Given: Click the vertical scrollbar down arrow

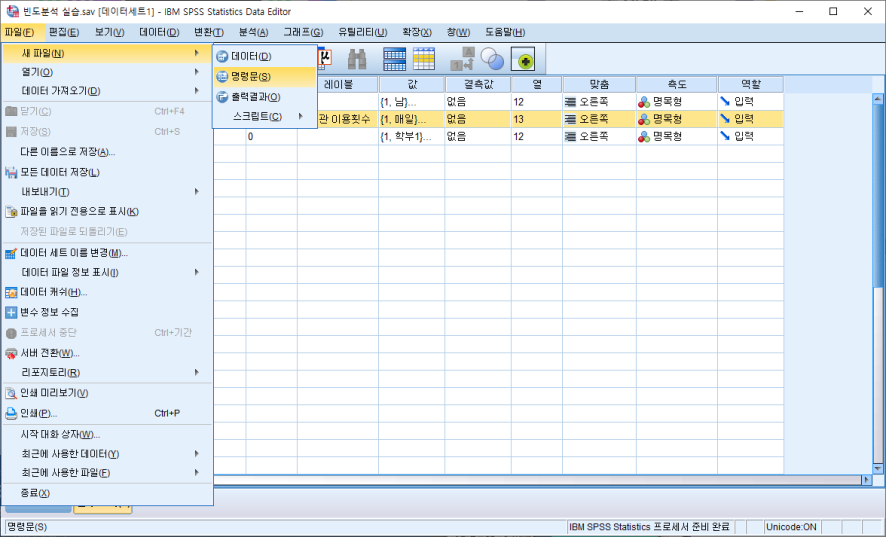Looking at the screenshot, I should coord(878,469).
